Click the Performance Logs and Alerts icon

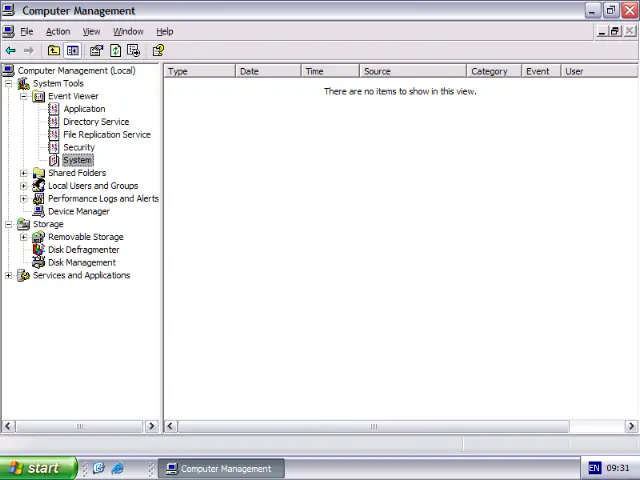click(39, 198)
